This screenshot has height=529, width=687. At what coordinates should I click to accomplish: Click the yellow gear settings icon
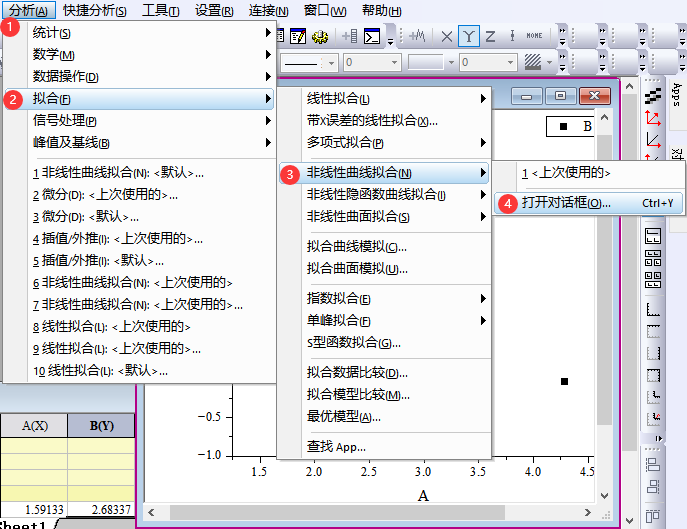(x=320, y=36)
